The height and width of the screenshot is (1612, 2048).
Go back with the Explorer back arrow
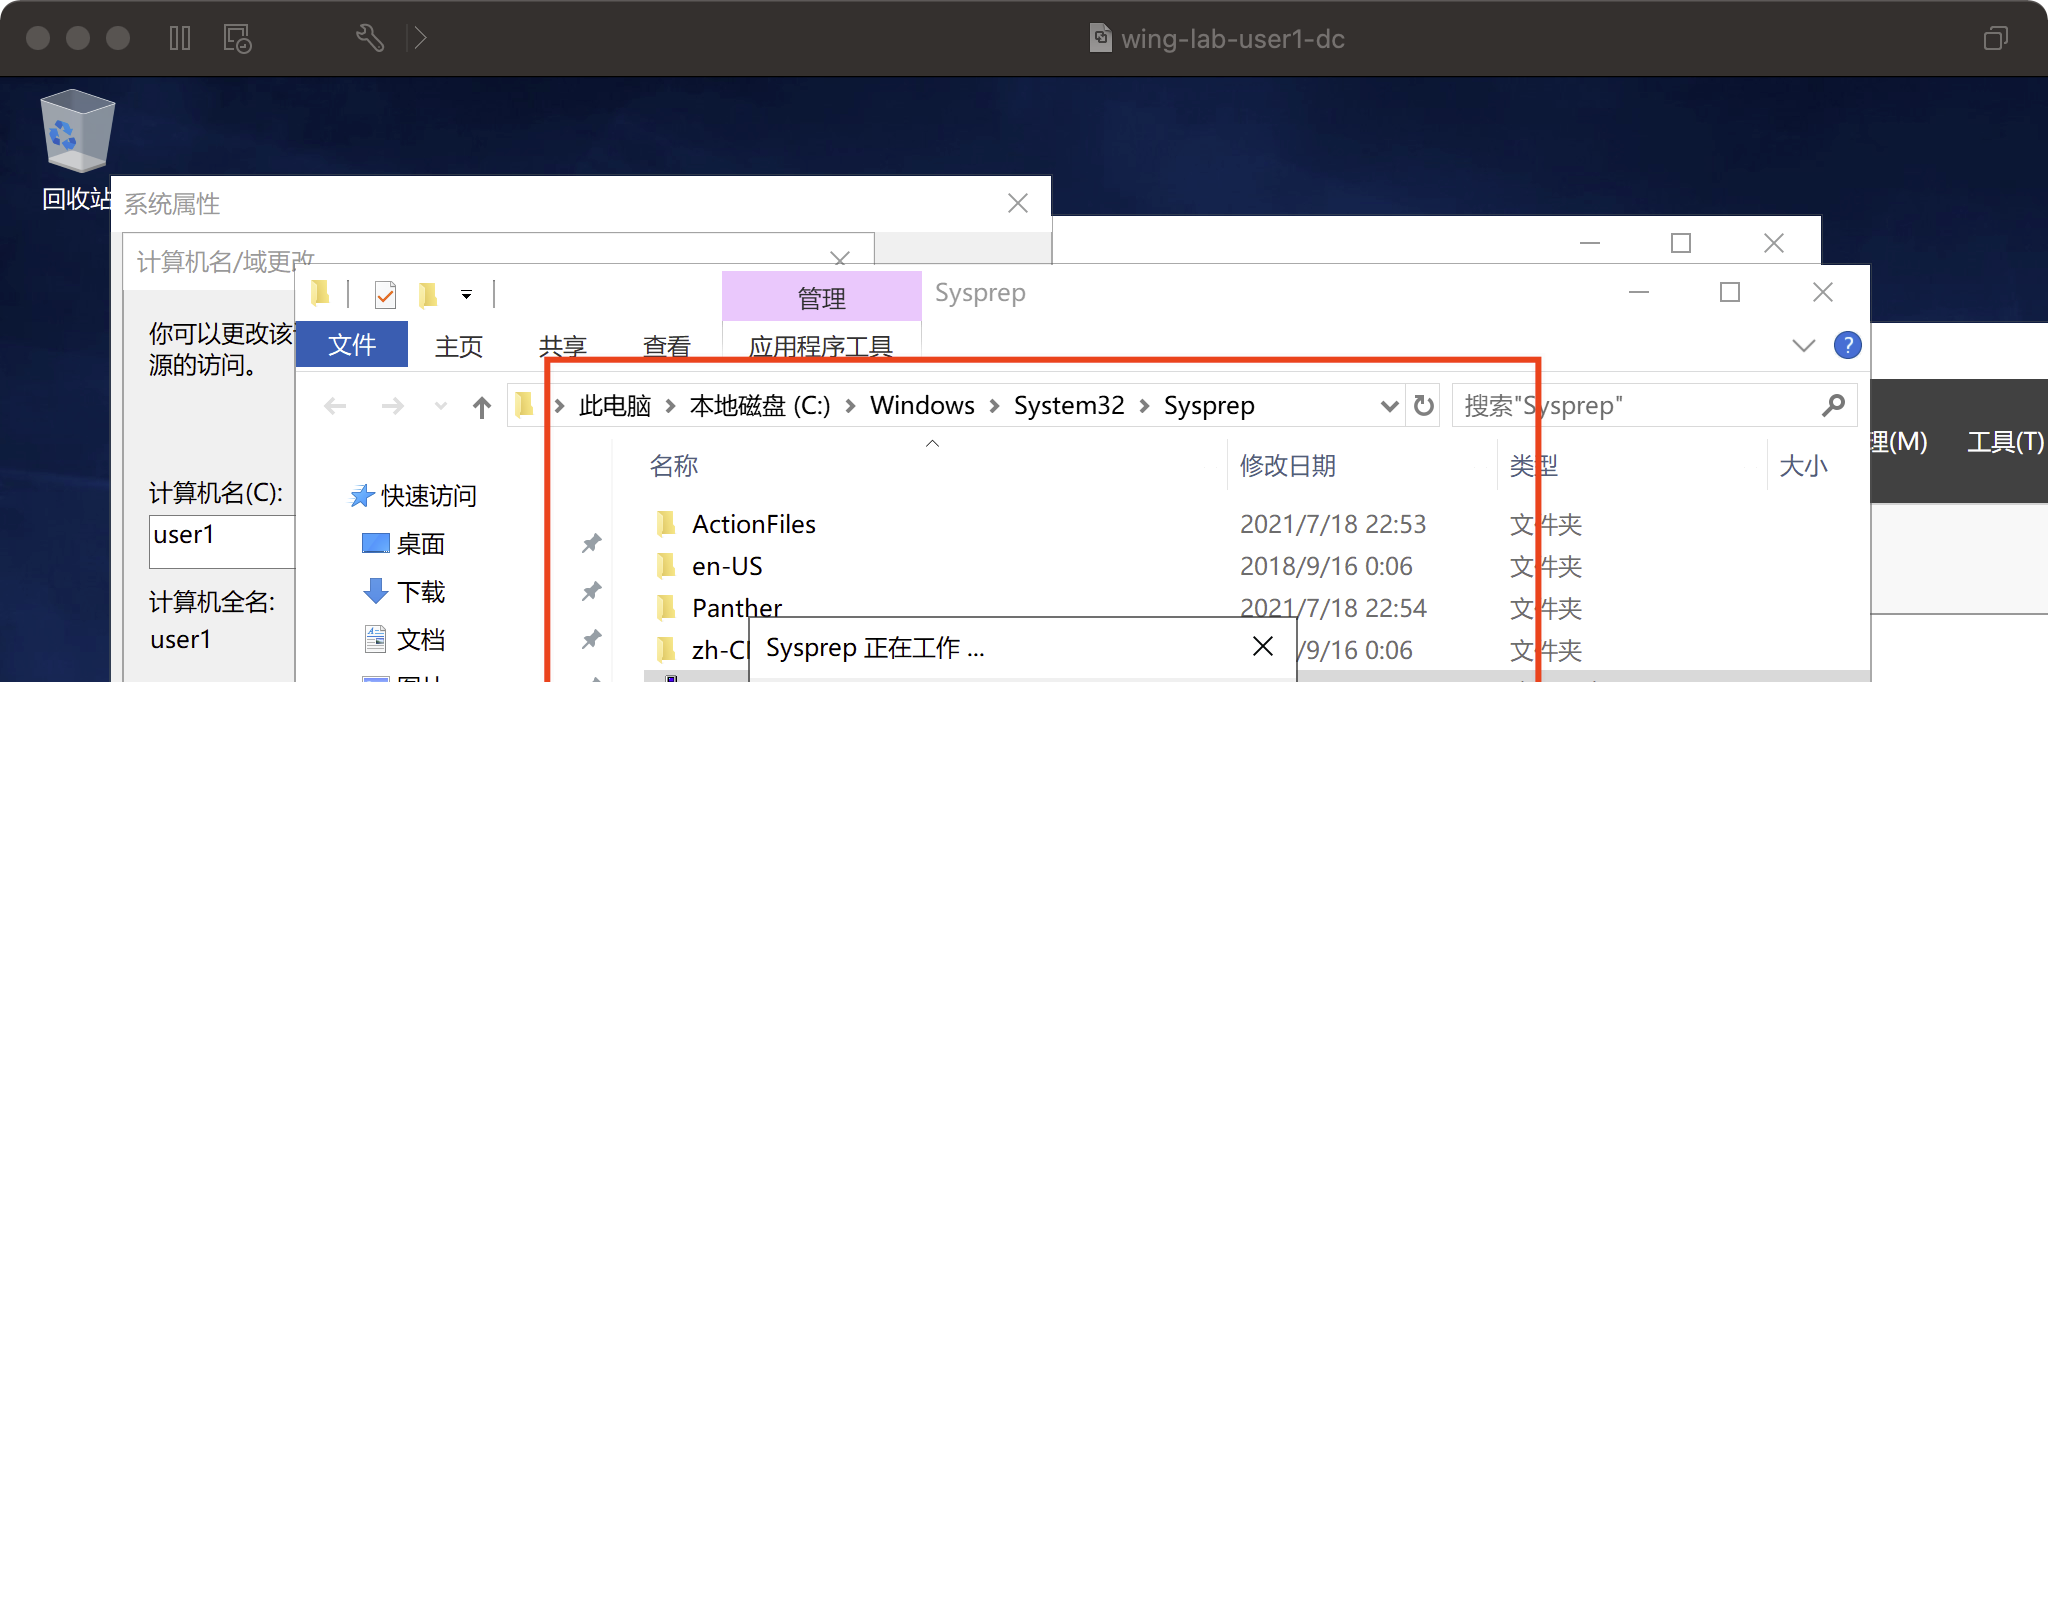pos(335,406)
